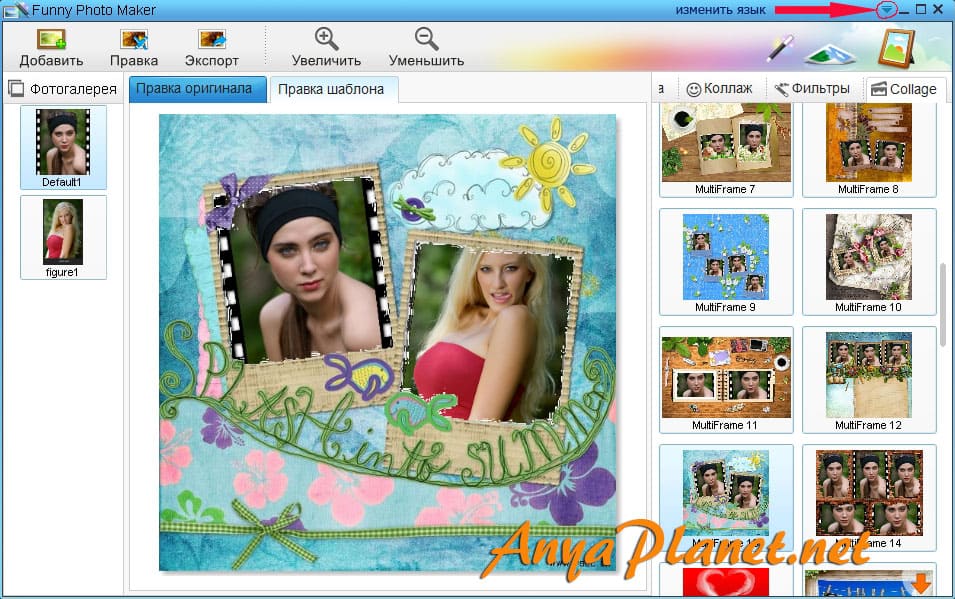
Task: Maximize the Funny Photo Maker window
Action: [x=922, y=9]
